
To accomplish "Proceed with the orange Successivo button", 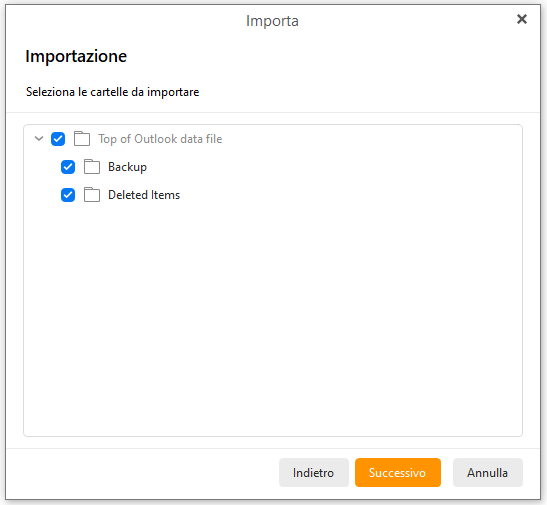I will tap(398, 473).
